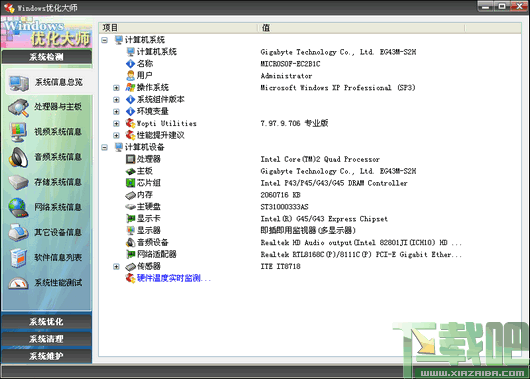Viewport: 530px width, 379px height.
Task: Select the ITE IT8718 sensor value
Action: click(280, 266)
